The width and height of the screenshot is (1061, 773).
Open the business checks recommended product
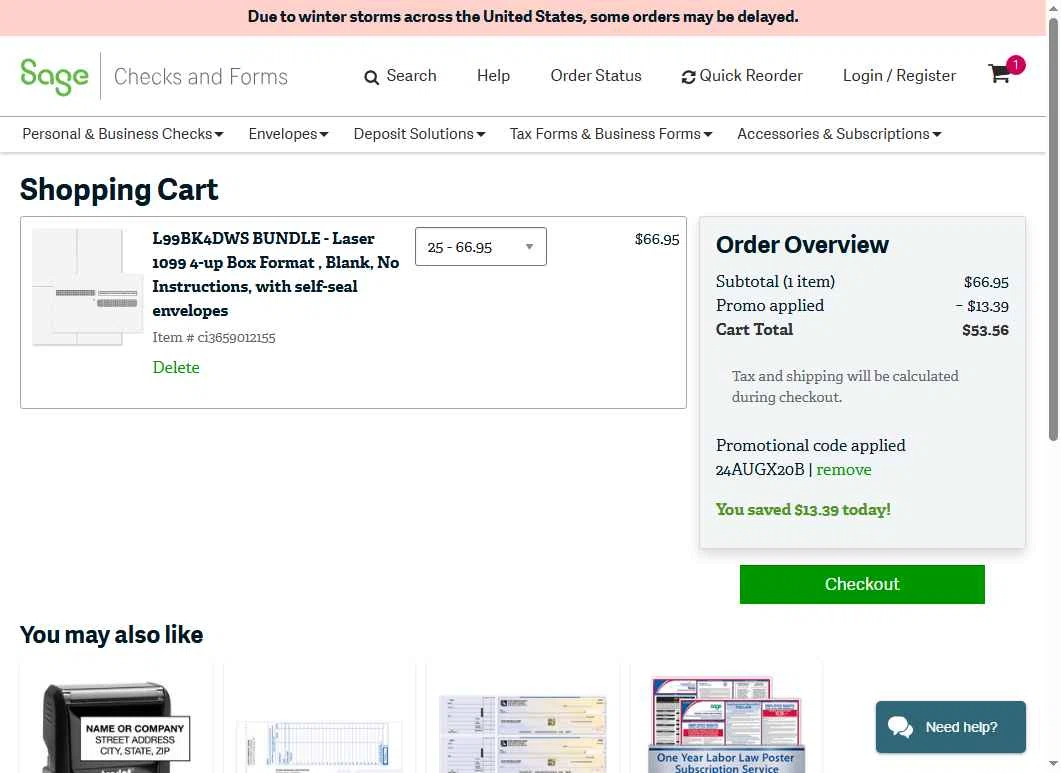(522, 734)
